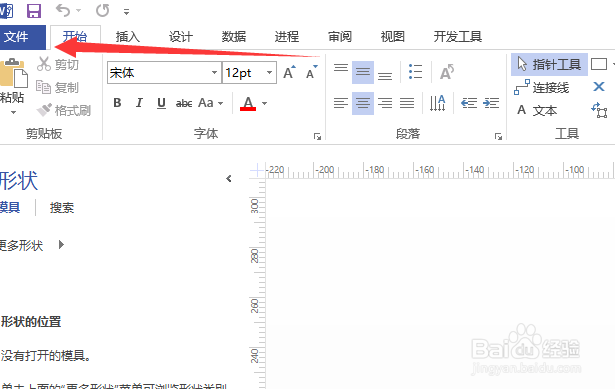
Task: Switch to the 设计 (Design) tab
Action: [181, 37]
